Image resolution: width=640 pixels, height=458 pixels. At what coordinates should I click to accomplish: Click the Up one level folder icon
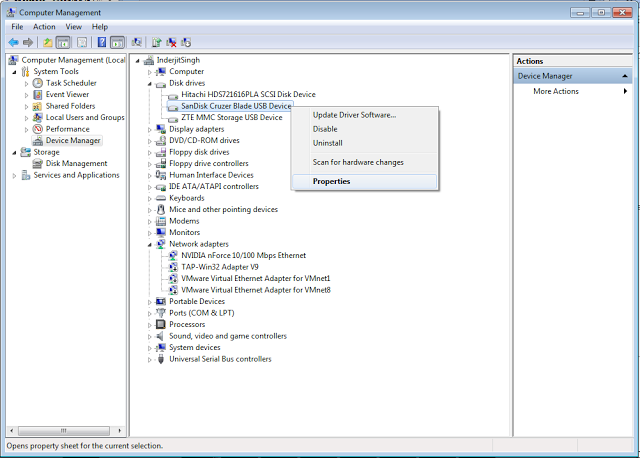[48, 42]
